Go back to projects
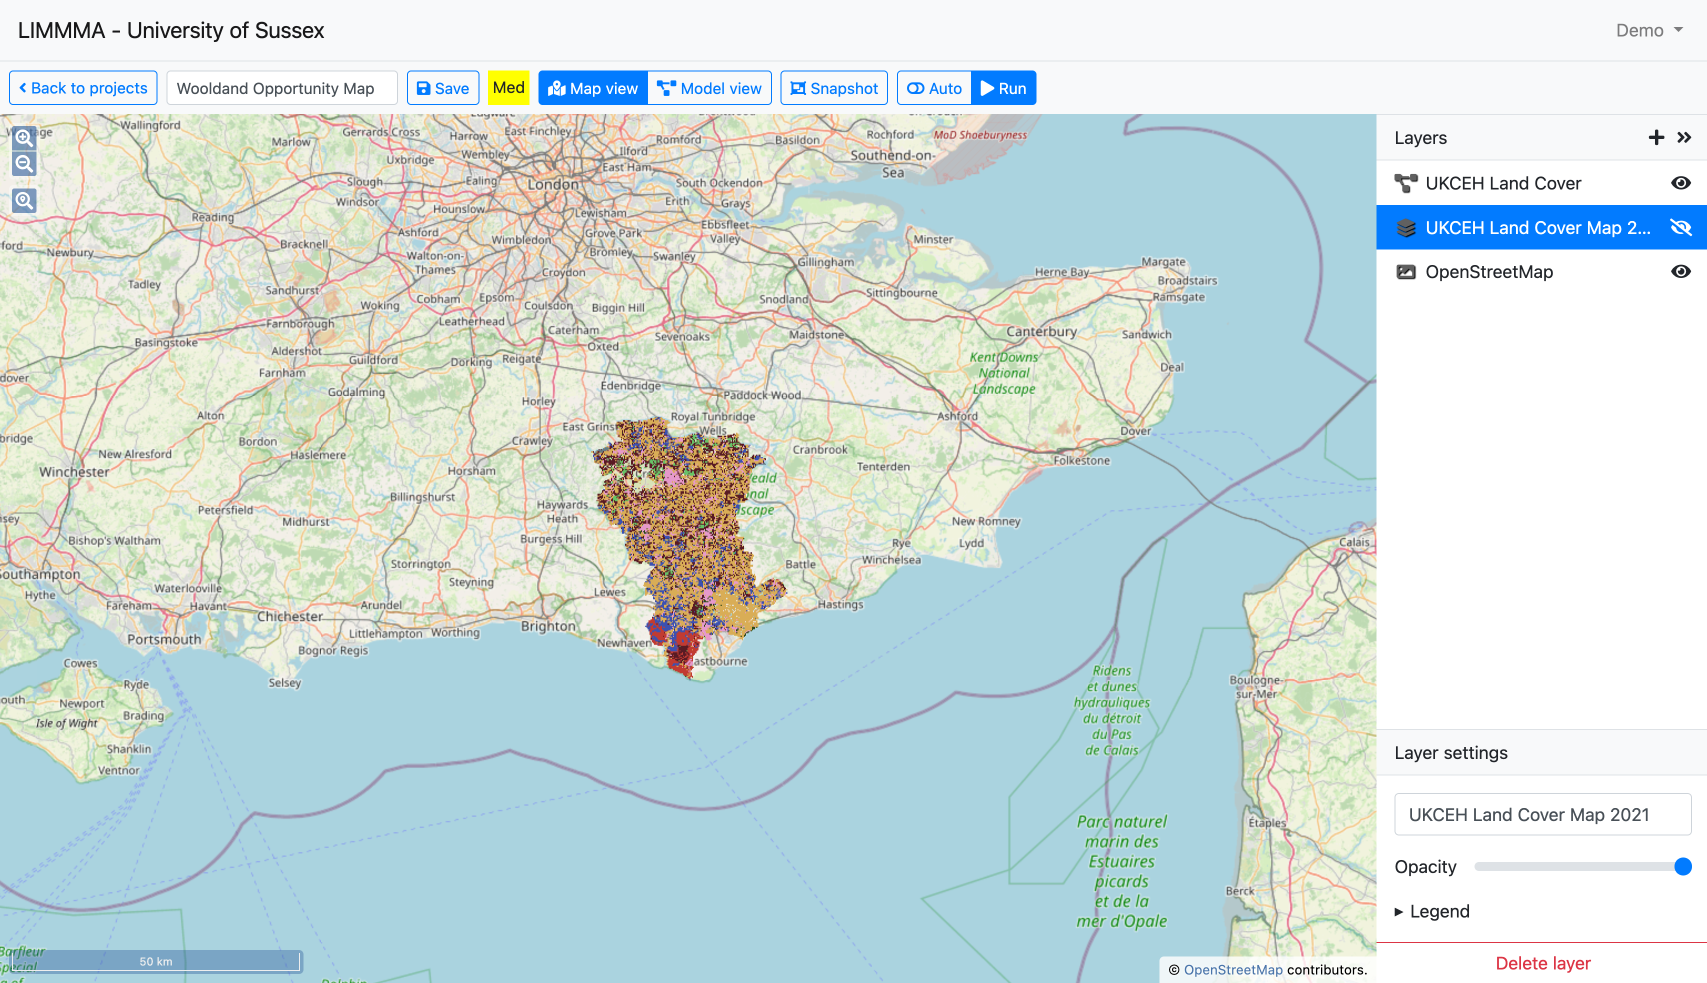The width and height of the screenshot is (1707, 983). click(x=83, y=88)
